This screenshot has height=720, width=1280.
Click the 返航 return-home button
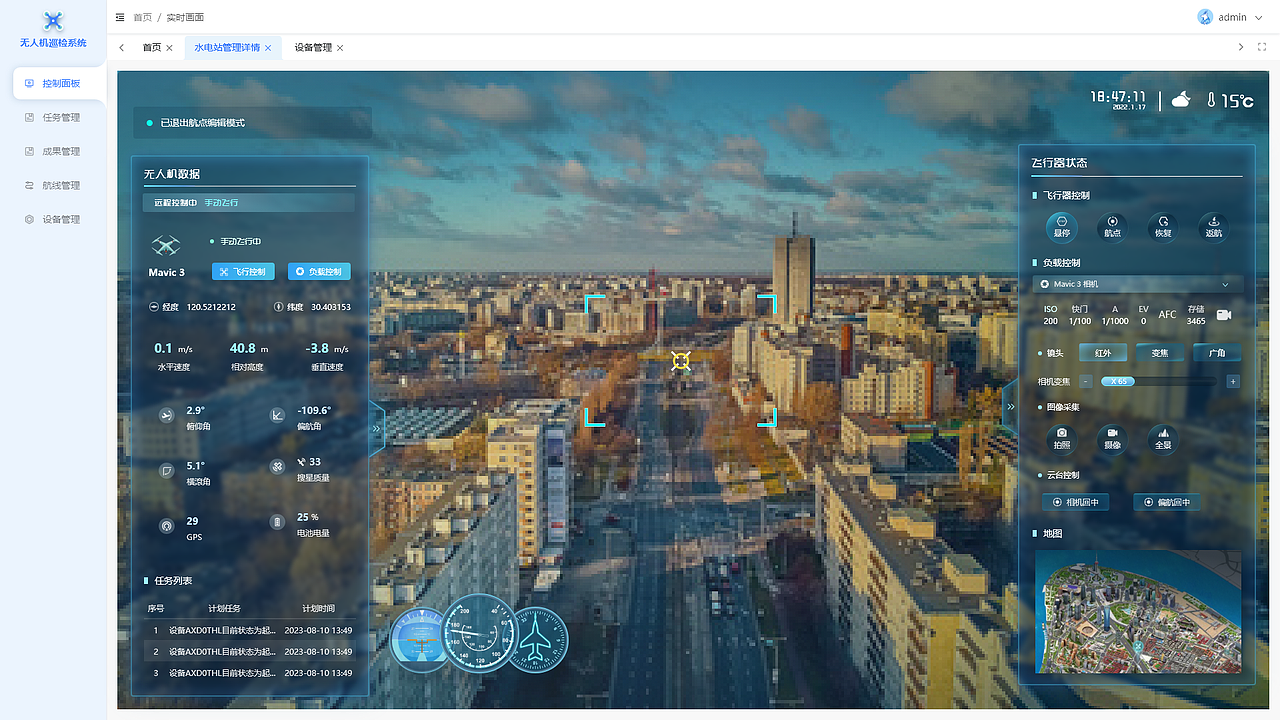point(1214,226)
